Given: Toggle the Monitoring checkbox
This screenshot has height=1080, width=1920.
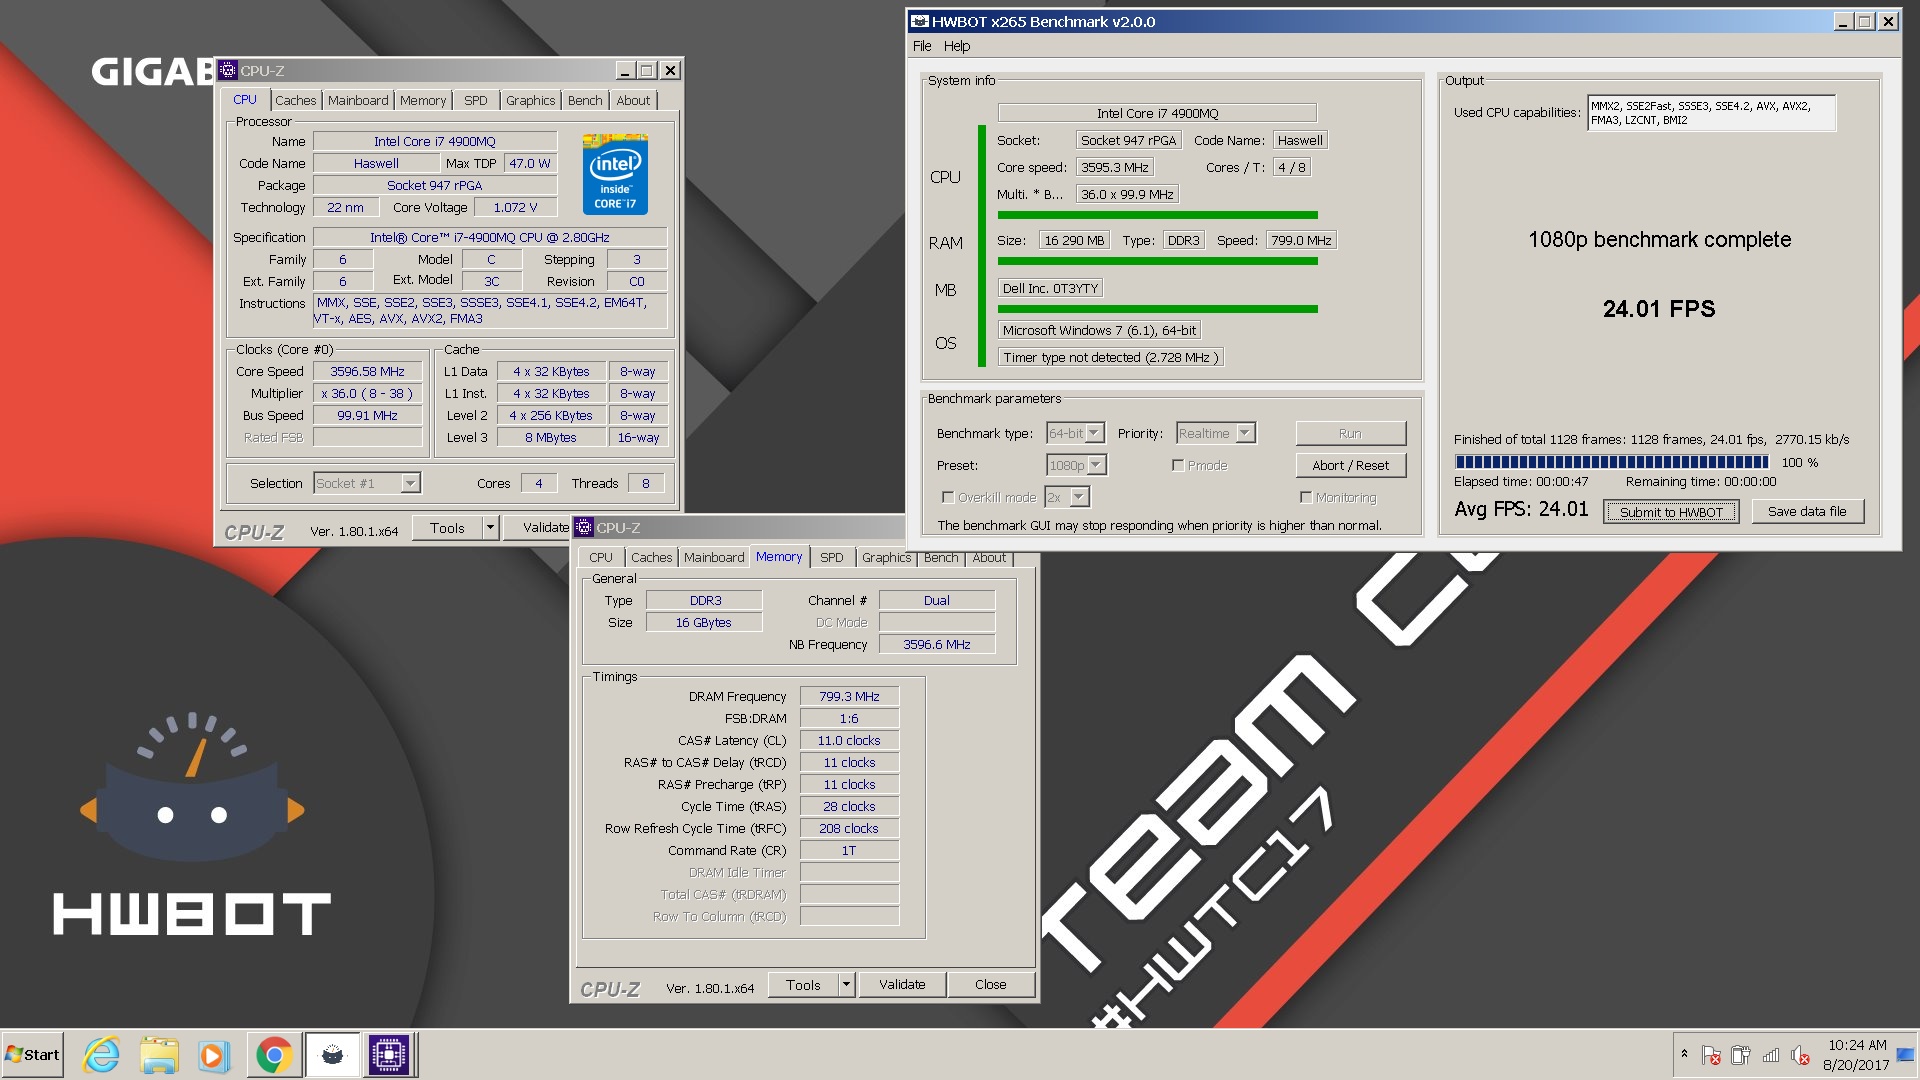Looking at the screenshot, I should click(x=1306, y=497).
